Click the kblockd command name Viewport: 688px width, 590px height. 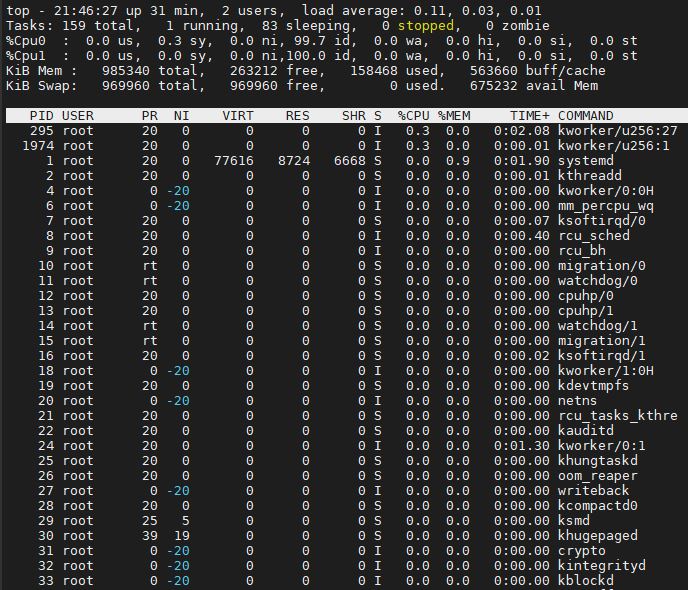click(x=586, y=580)
